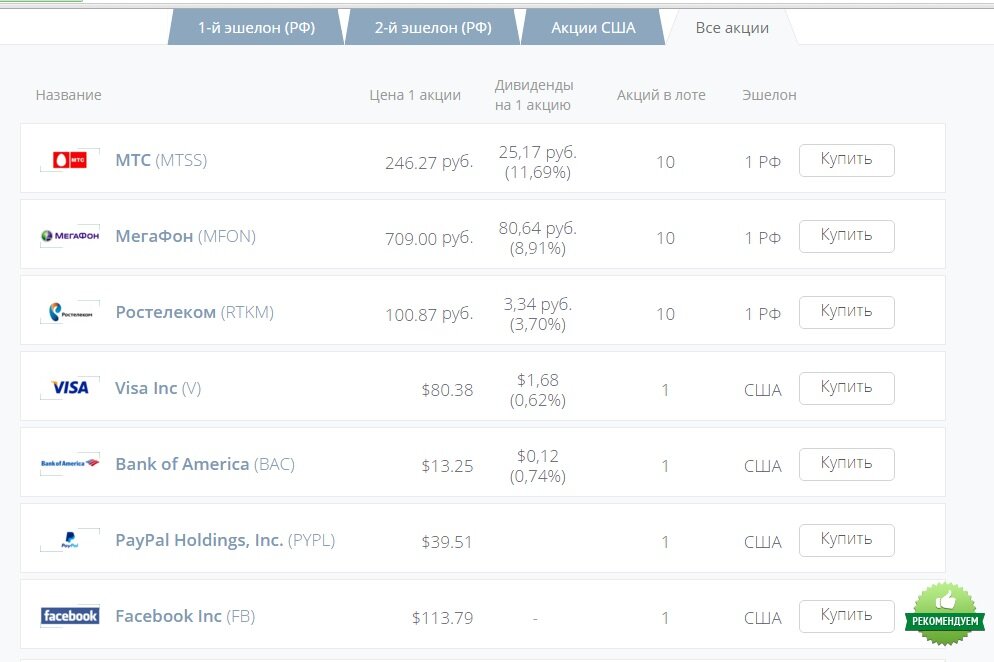994x662 pixels.
Task: Buy МТС shares with Купить button
Action: pyautogui.click(x=846, y=160)
